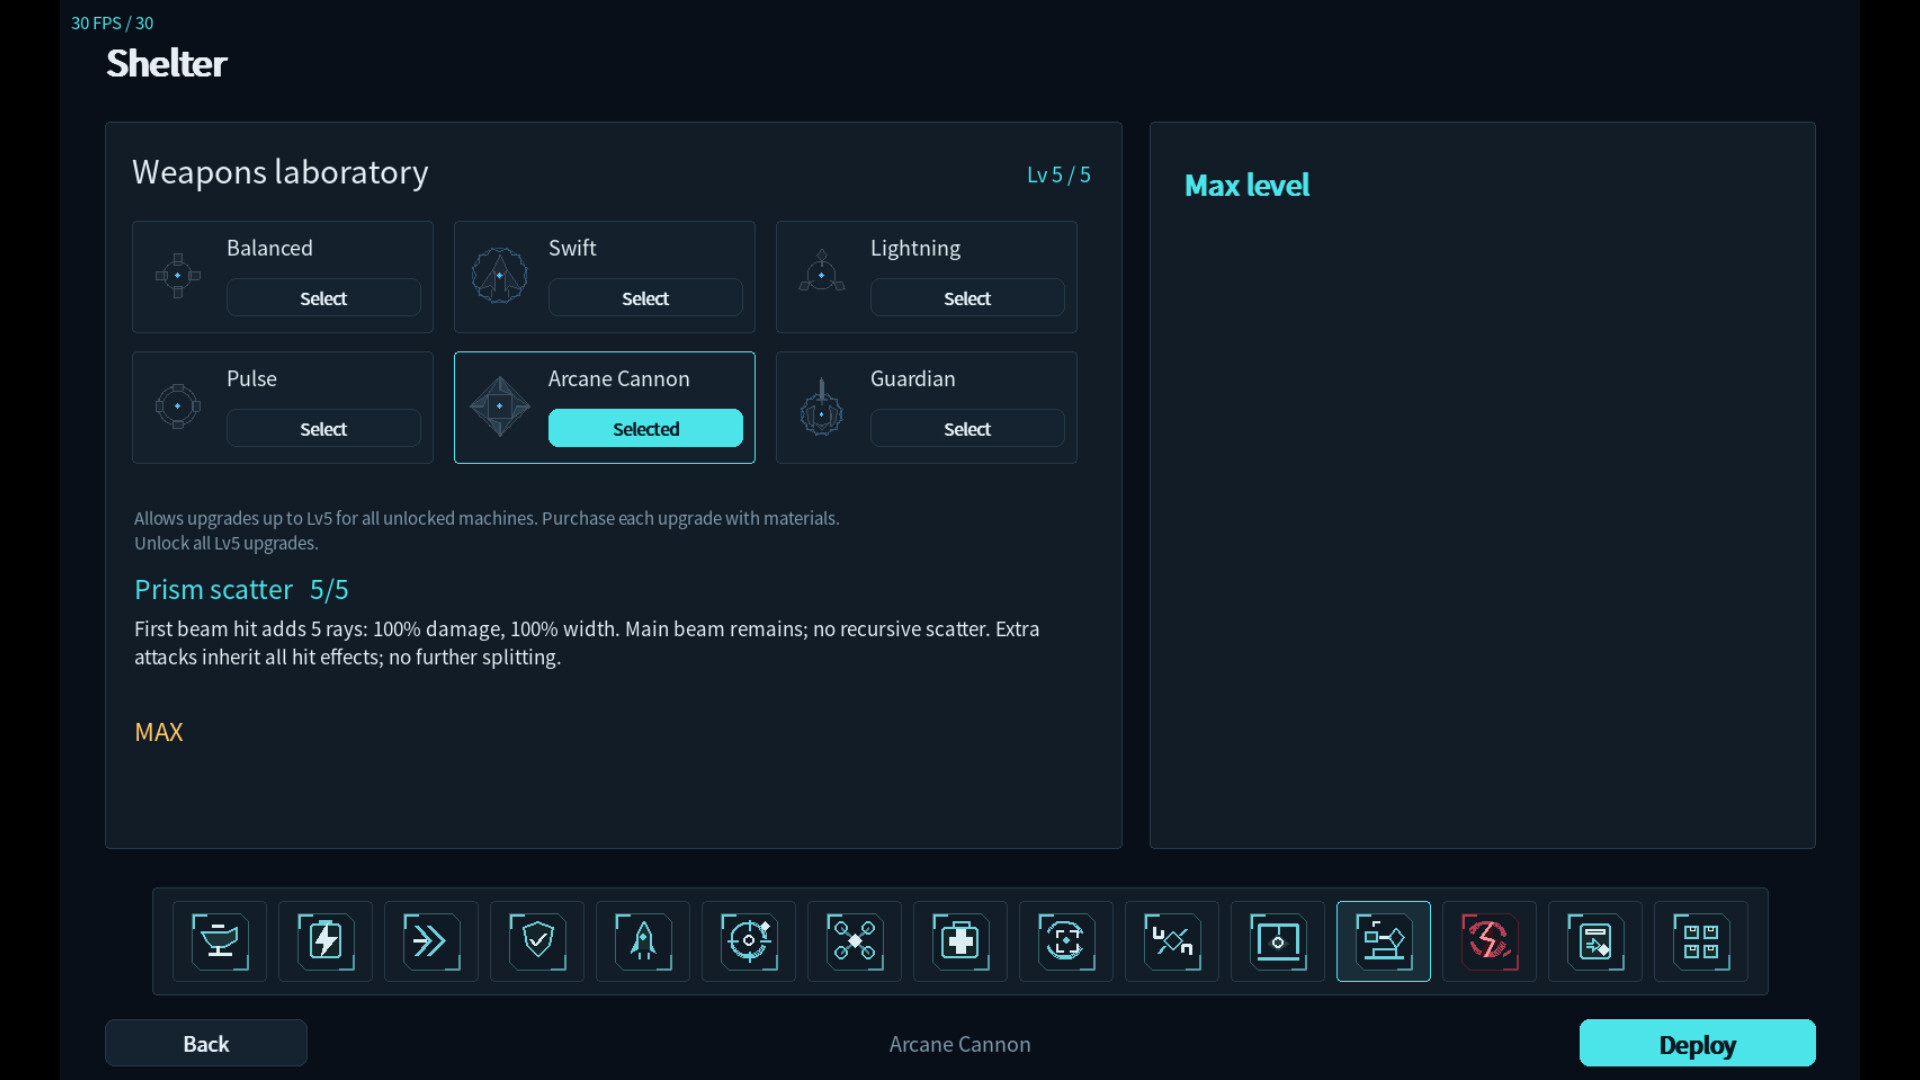Click the Max level heading
Viewport: 1920px width, 1080px height.
(x=1247, y=185)
